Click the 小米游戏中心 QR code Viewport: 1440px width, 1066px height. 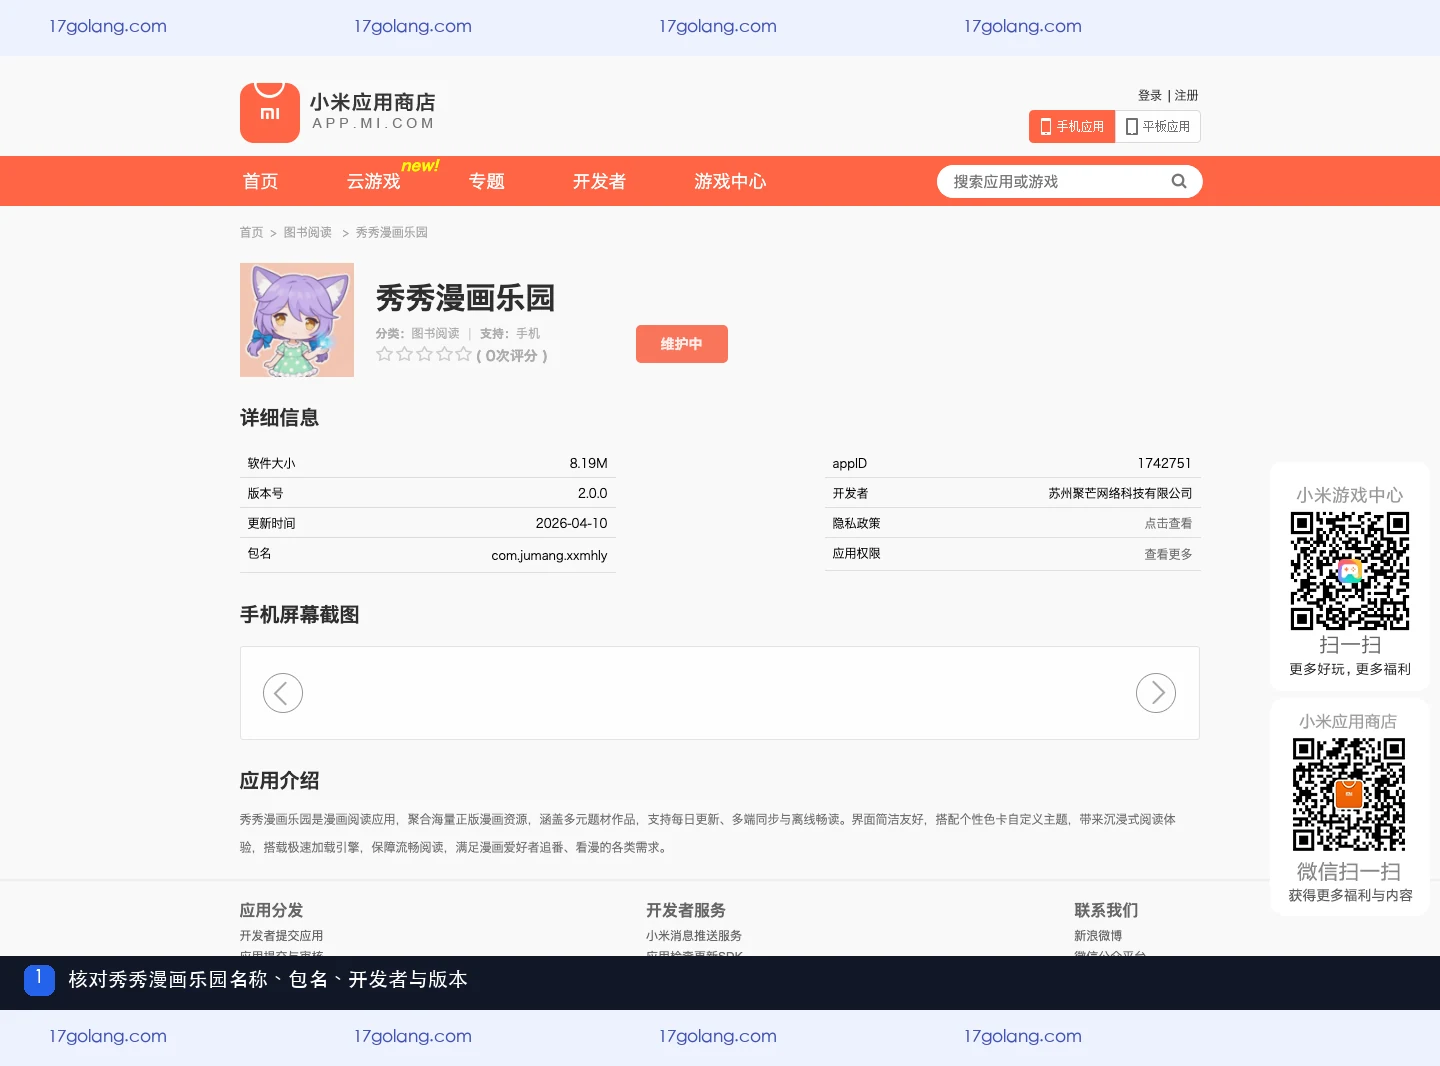(1350, 571)
